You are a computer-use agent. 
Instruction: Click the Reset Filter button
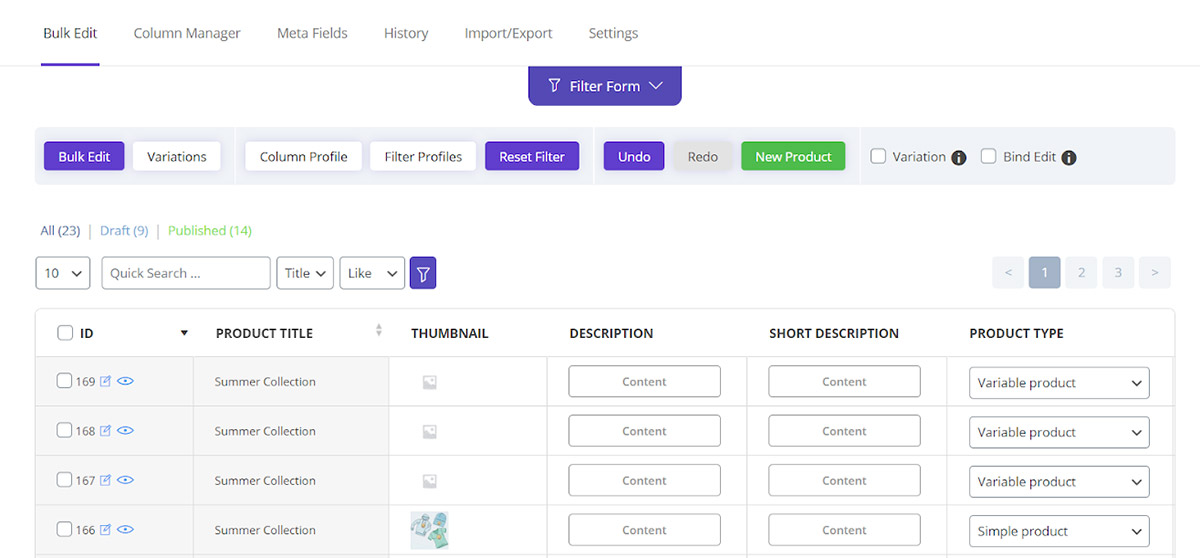click(x=532, y=156)
